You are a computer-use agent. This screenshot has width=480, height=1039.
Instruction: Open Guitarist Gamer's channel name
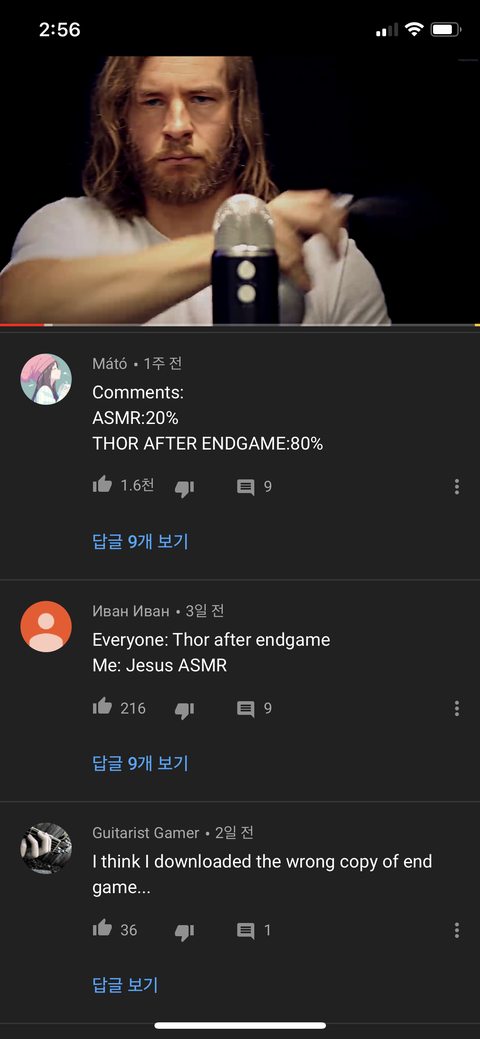click(146, 833)
